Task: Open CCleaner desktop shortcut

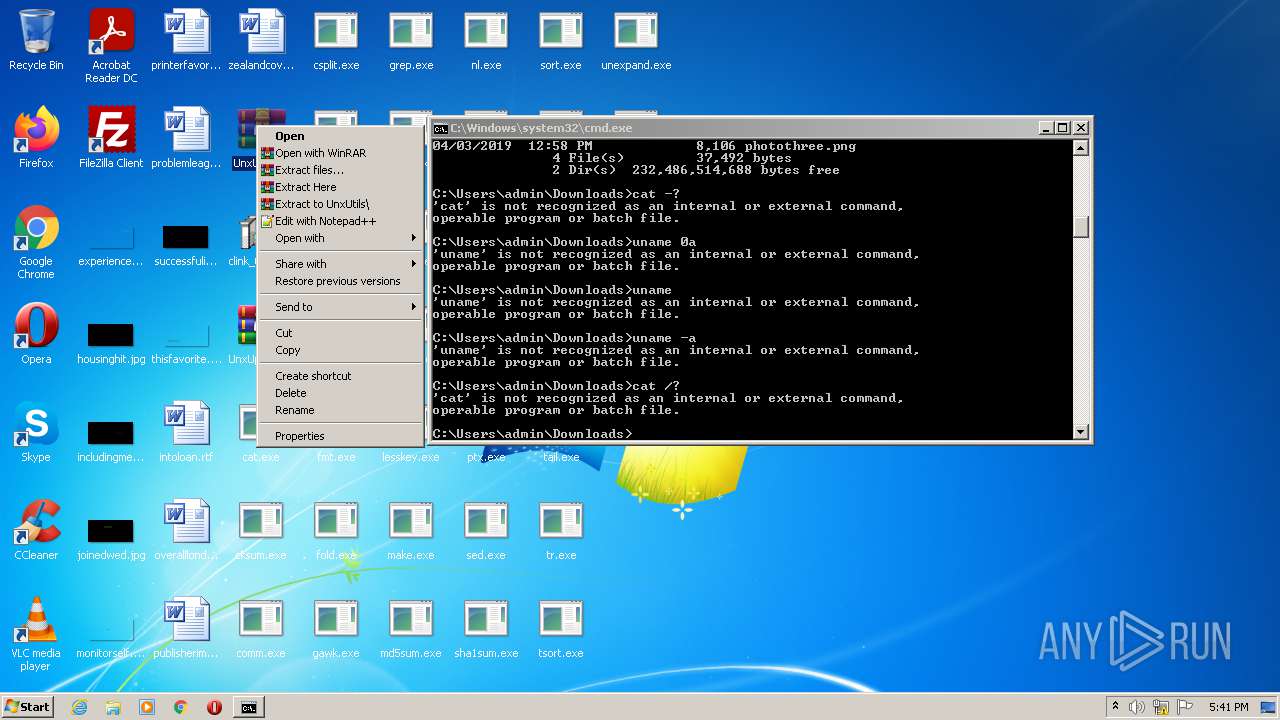Action: (x=36, y=530)
